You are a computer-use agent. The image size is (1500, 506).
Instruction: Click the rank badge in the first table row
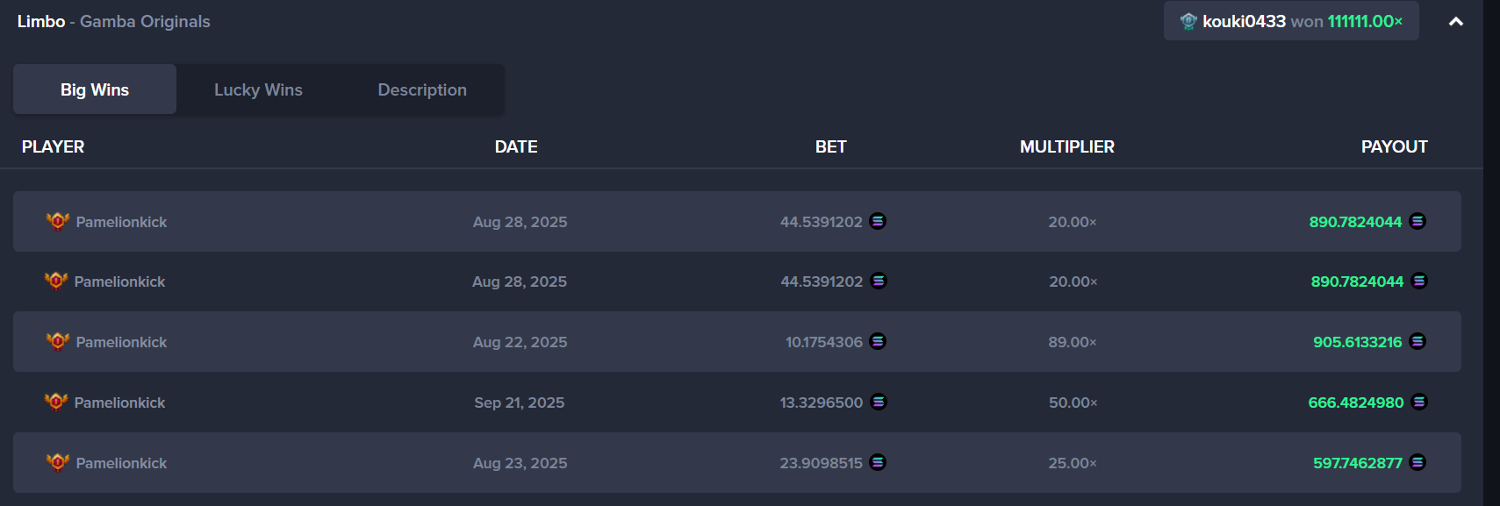[58, 221]
